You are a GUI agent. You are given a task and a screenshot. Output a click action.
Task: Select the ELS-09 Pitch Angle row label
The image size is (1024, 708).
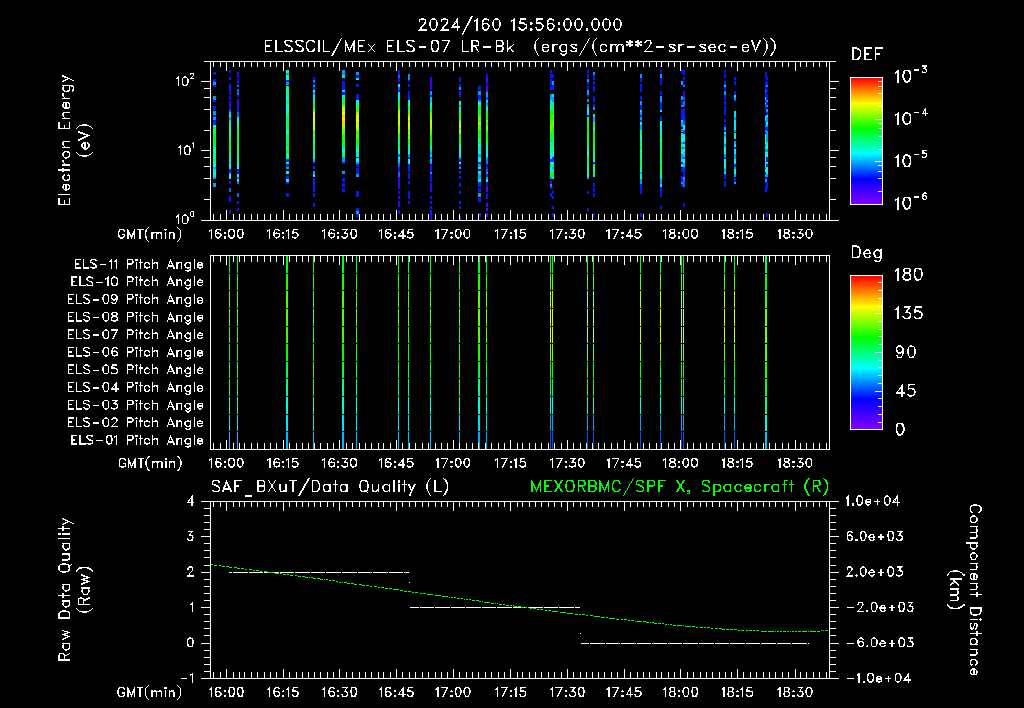click(136, 300)
